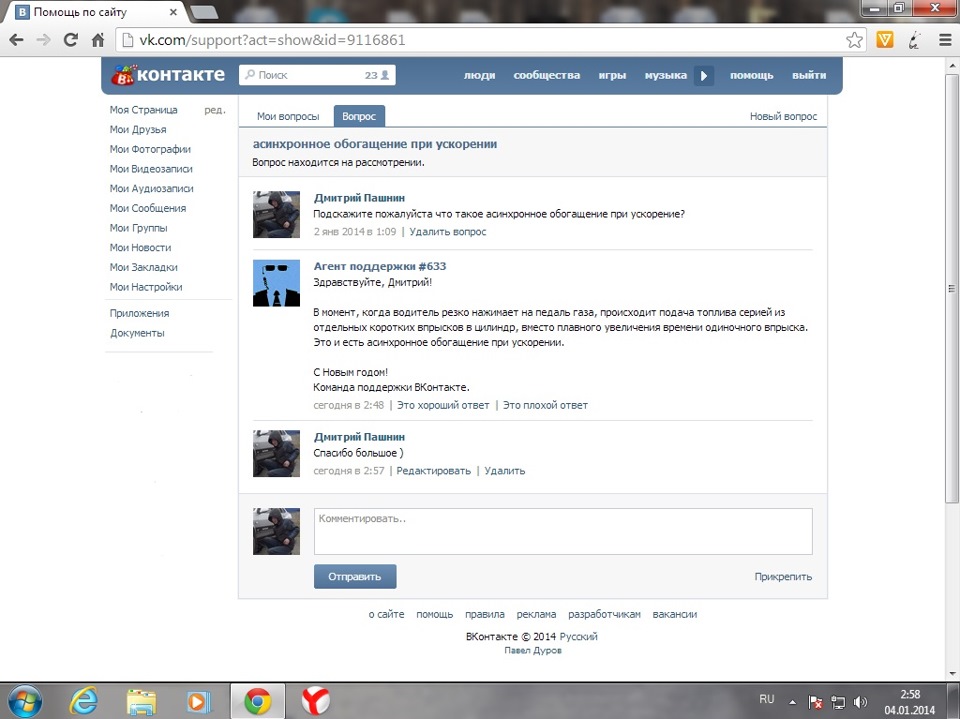This screenshot has height=719, width=960.
Task: Click Удалить вопрос link
Action: 448,232
